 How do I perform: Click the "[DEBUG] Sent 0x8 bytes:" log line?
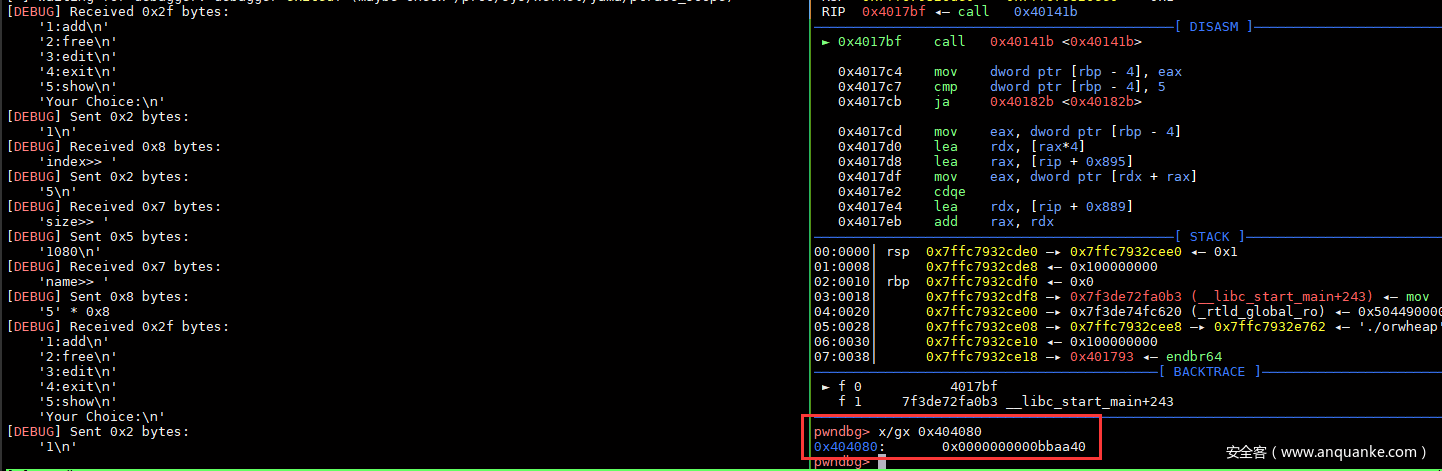coord(98,296)
